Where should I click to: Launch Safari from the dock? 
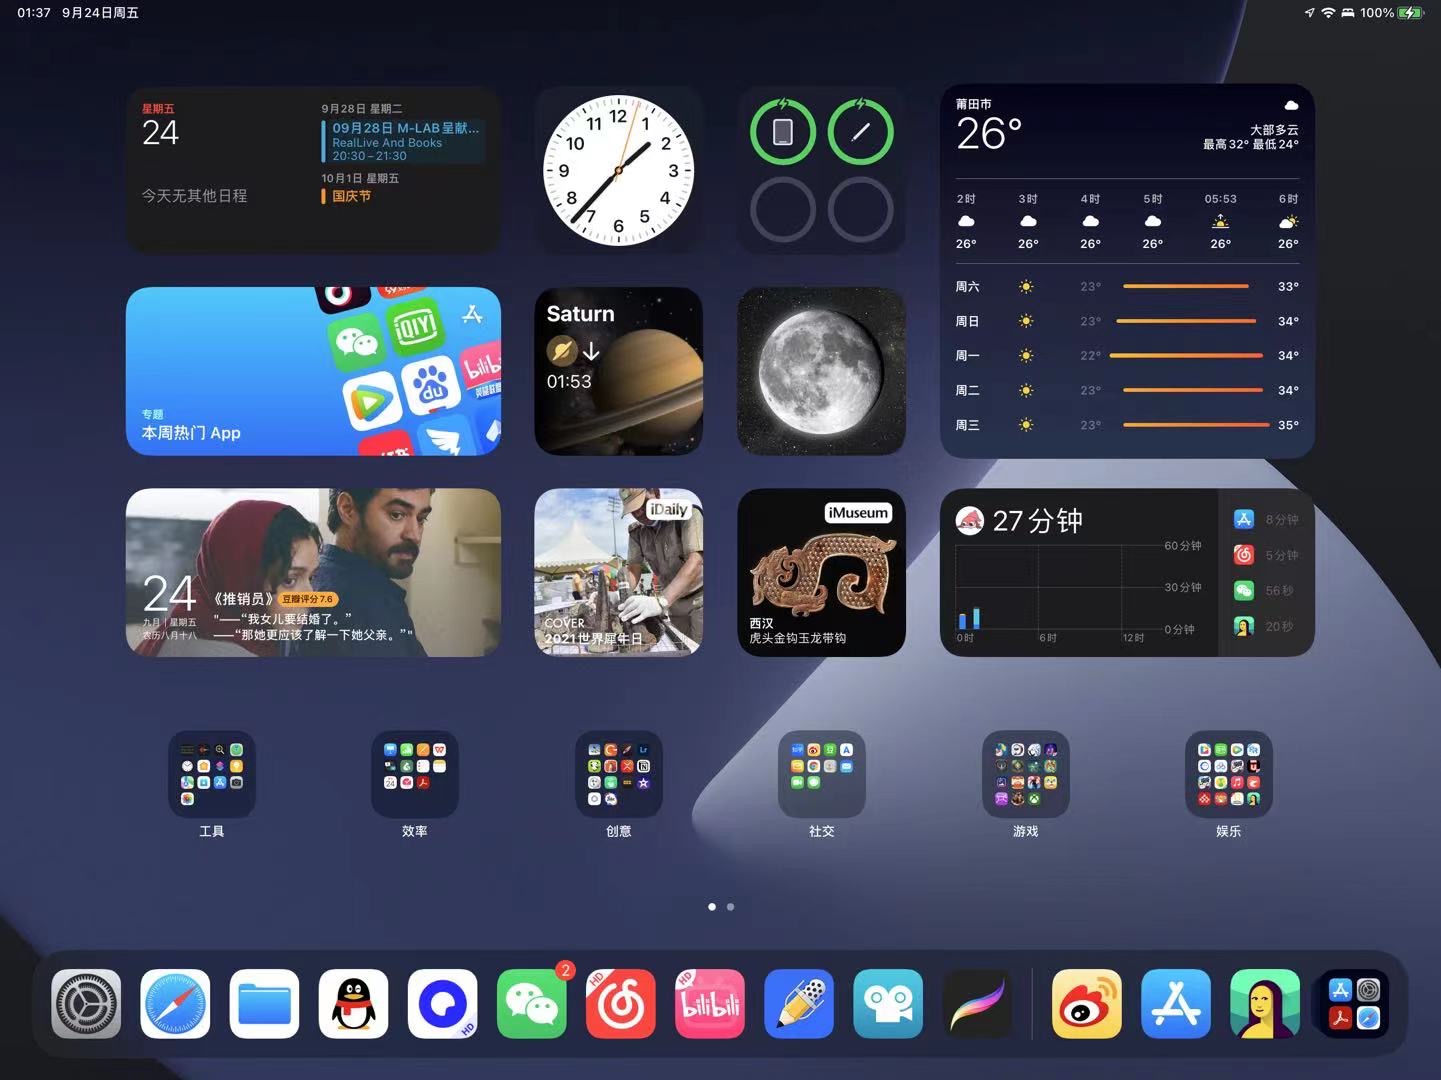(175, 1004)
